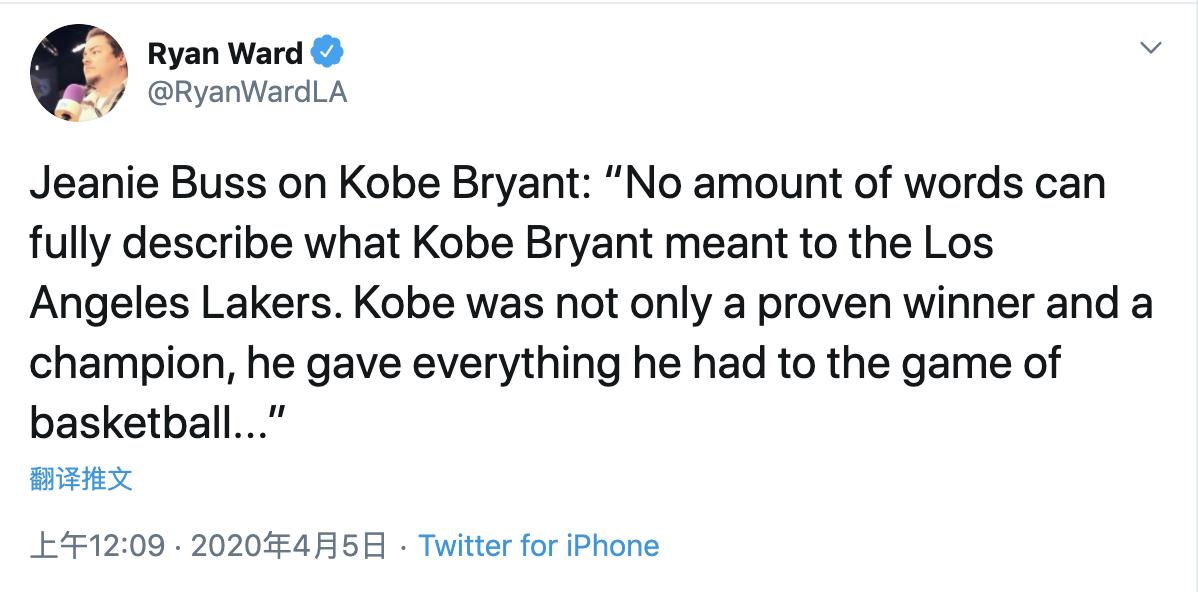Expand the tweet options chevron
The width and height of the screenshot is (1198, 592).
1151,48
